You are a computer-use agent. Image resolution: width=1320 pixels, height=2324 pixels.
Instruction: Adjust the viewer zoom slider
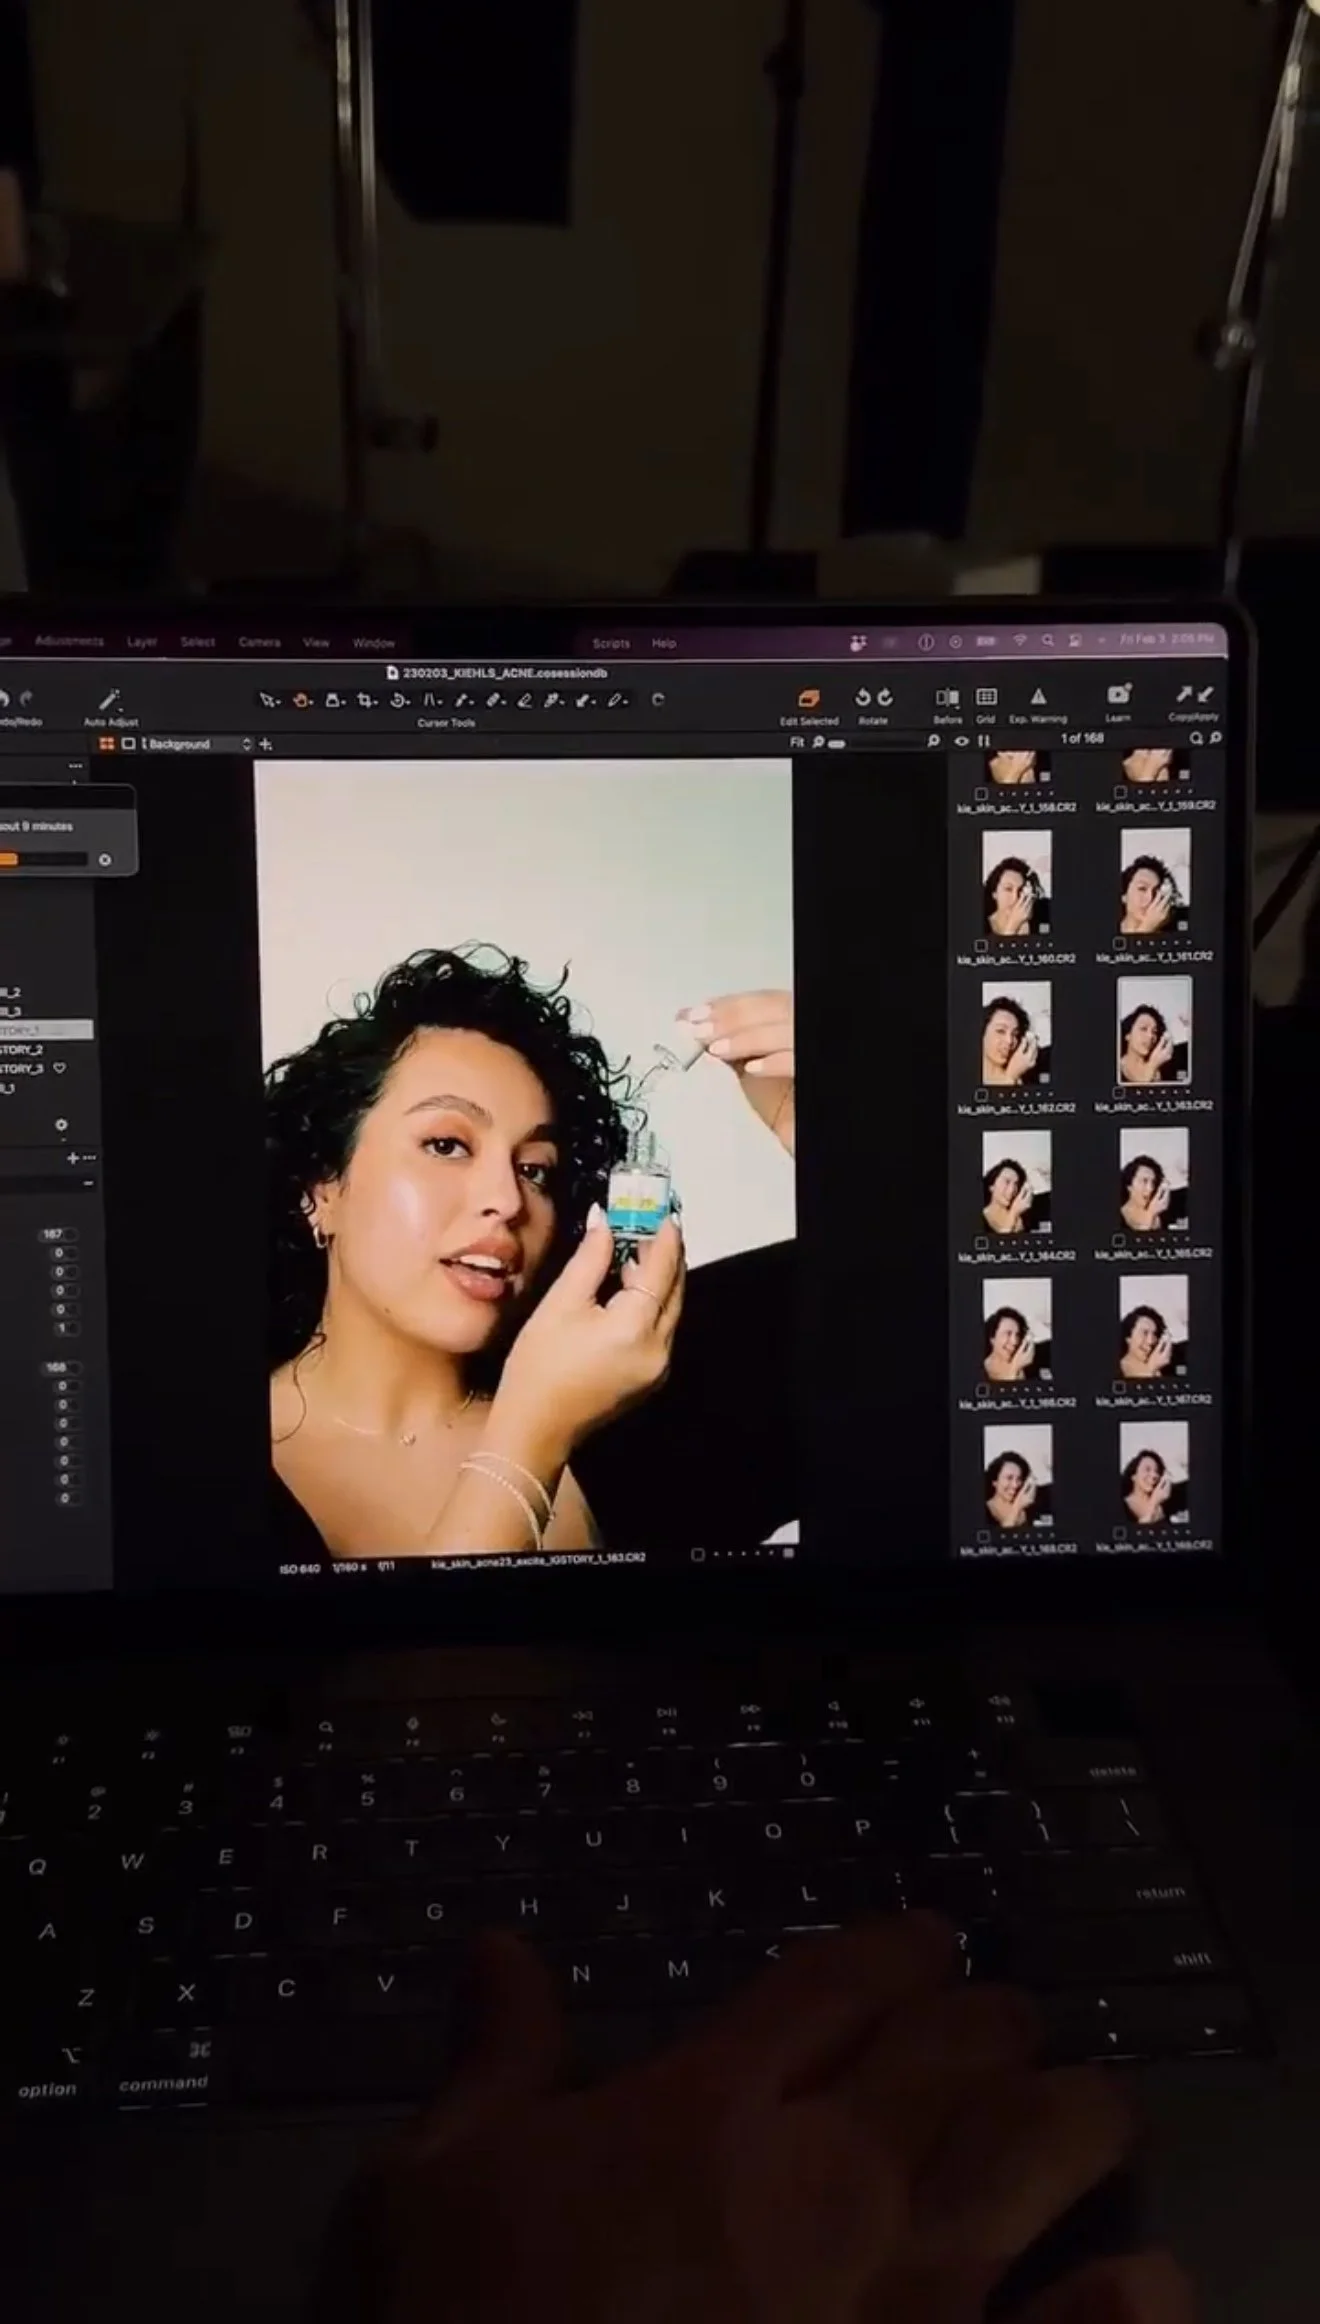[880, 742]
